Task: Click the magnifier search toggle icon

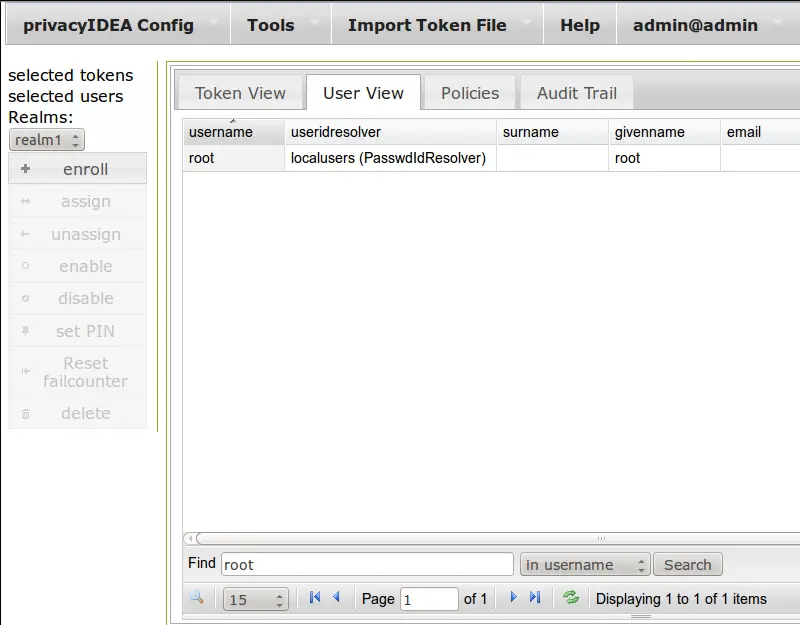Action: (x=196, y=597)
